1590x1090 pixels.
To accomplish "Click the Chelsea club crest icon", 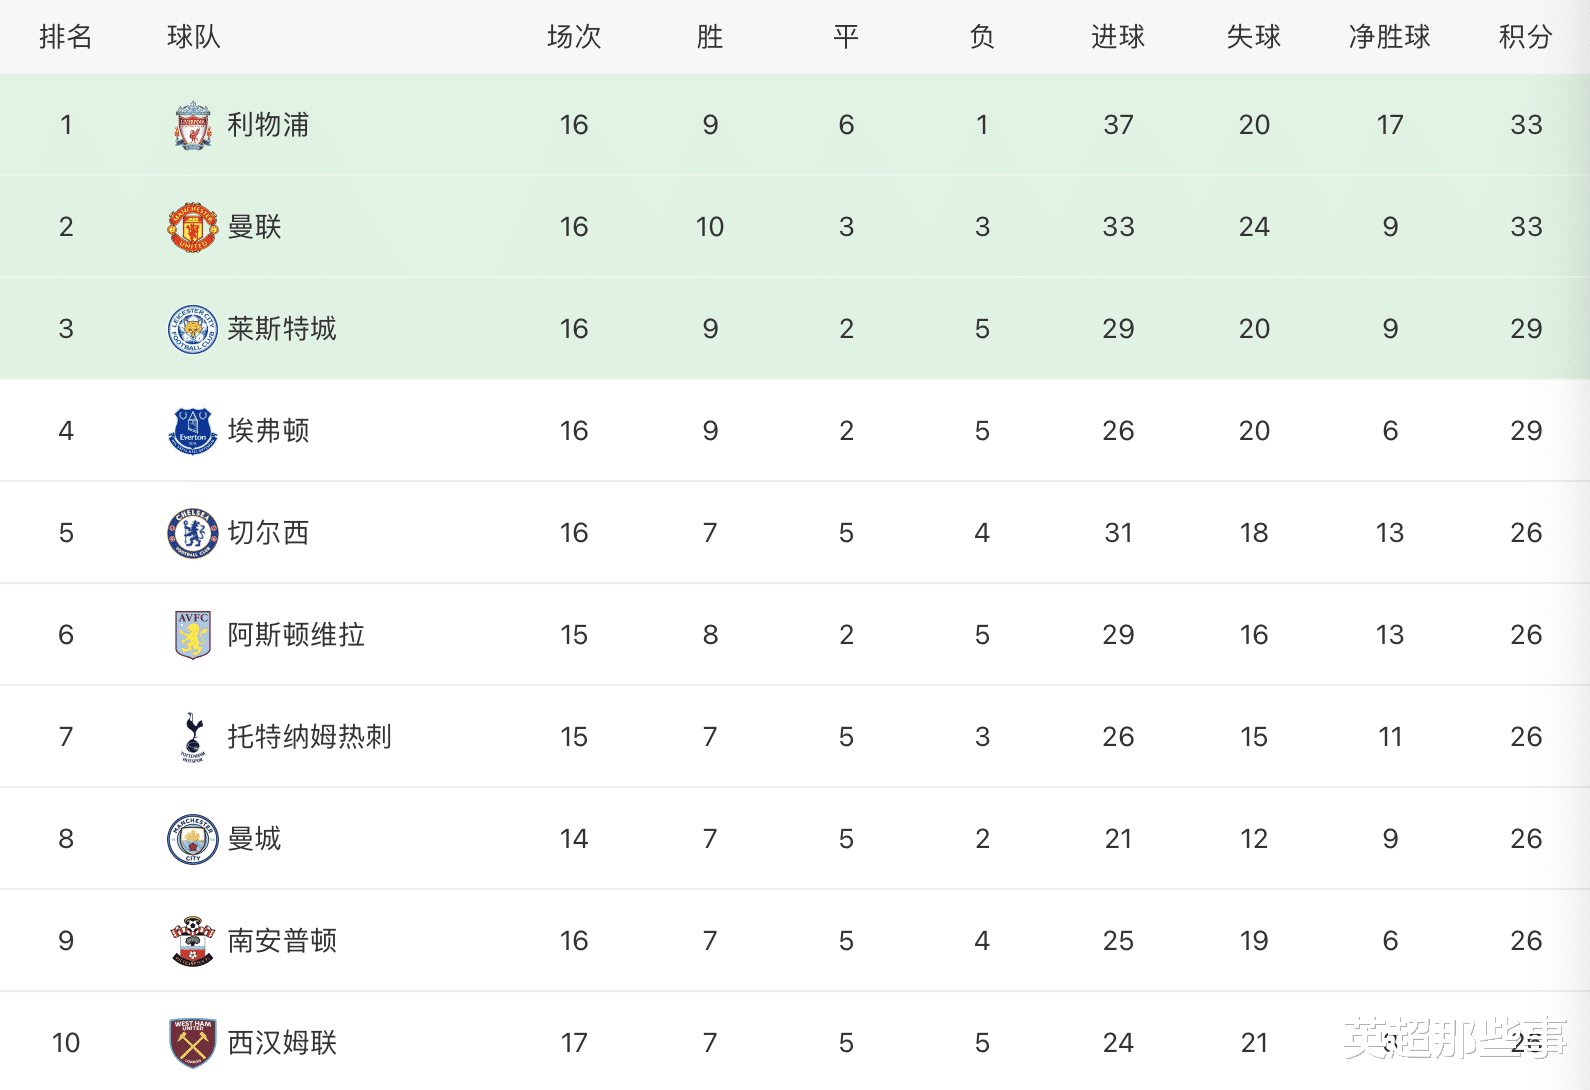I will pyautogui.click(x=193, y=533).
